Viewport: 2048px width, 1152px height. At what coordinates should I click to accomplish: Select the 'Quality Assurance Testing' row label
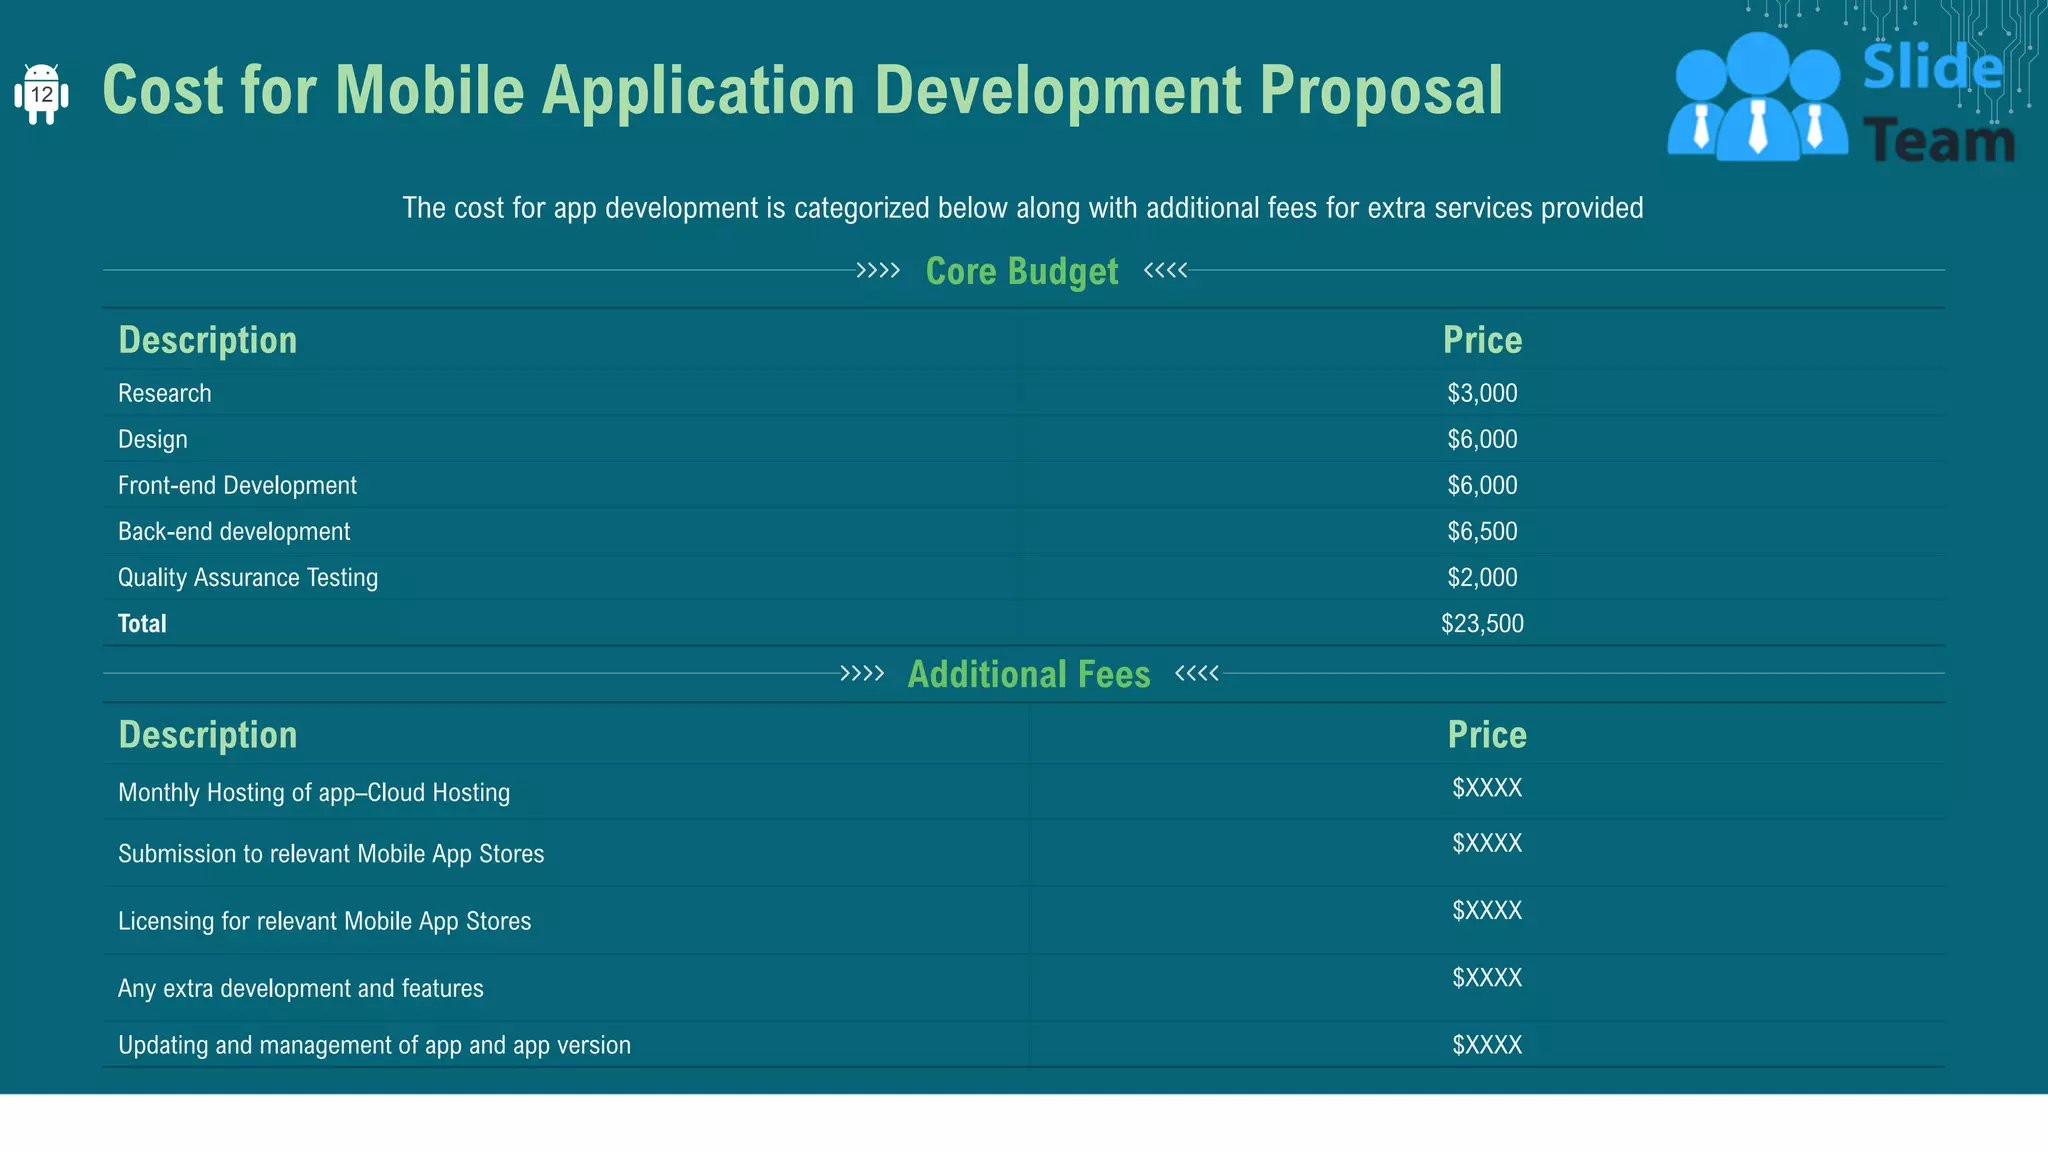(x=248, y=577)
